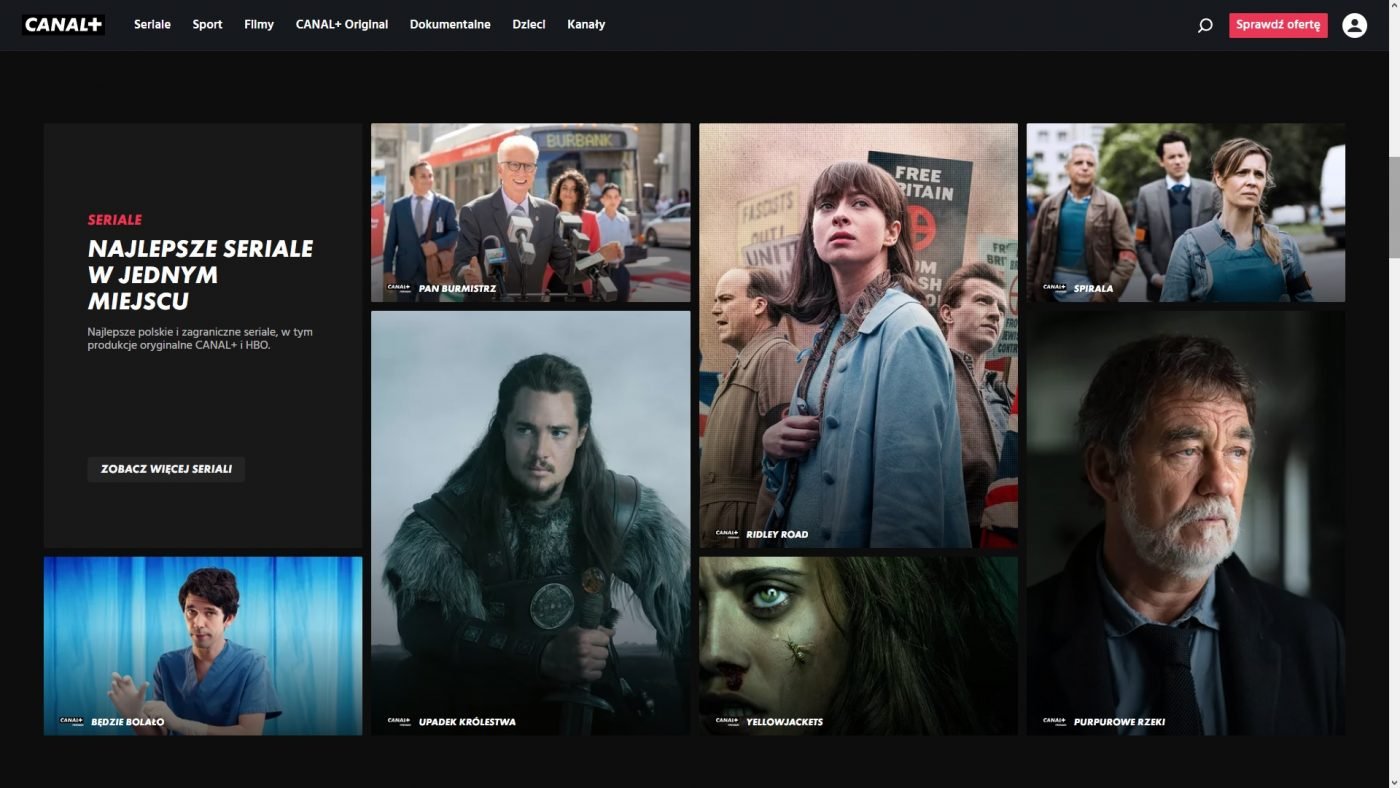Go to the CANAL+ logo homepage
1400x788 pixels.
pyautogui.click(x=63, y=25)
